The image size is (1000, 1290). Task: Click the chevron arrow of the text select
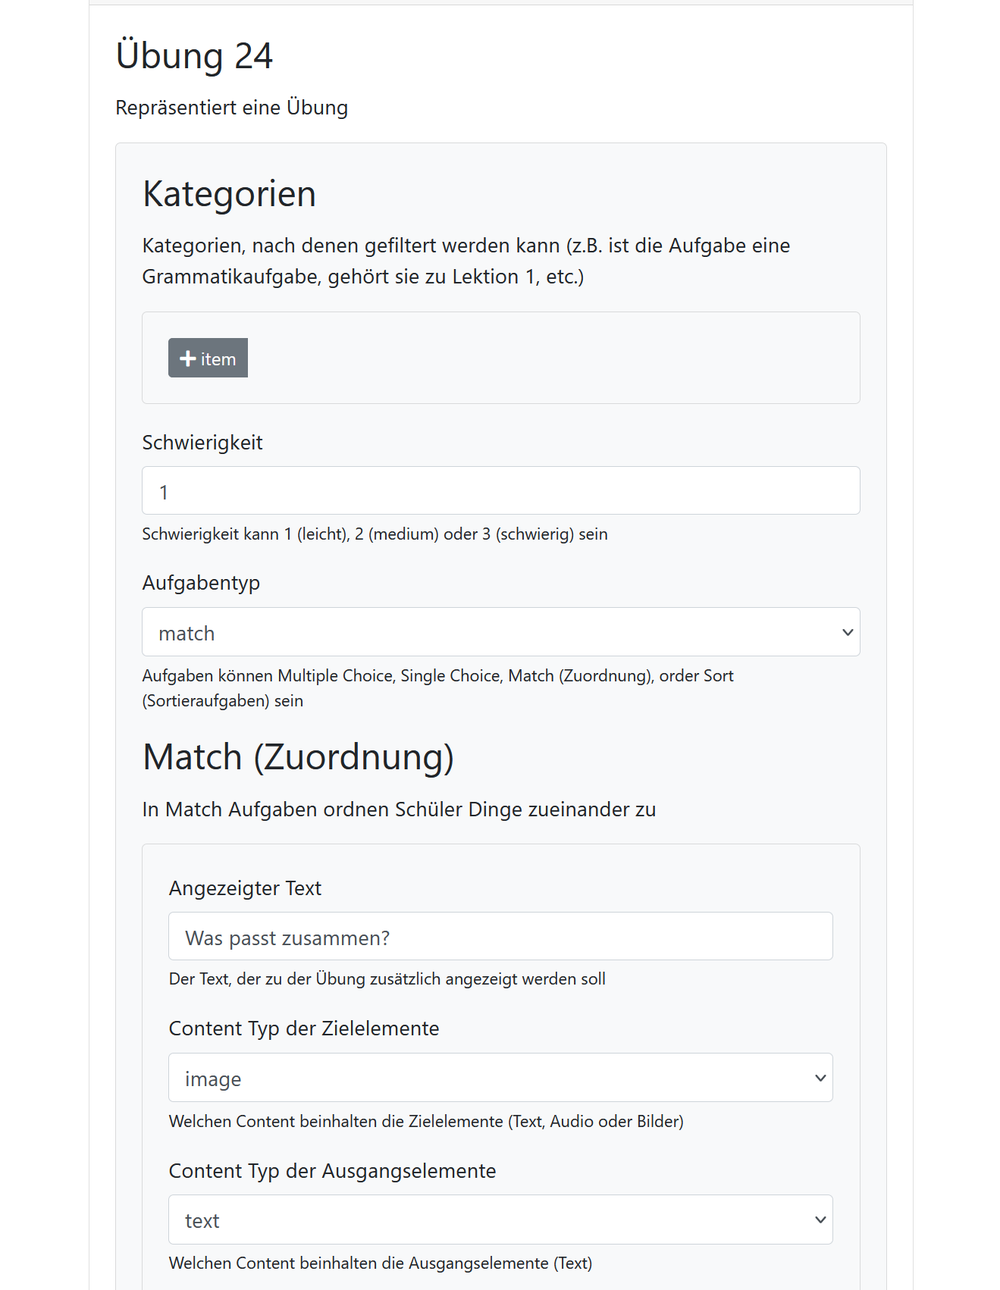pos(820,1220)
